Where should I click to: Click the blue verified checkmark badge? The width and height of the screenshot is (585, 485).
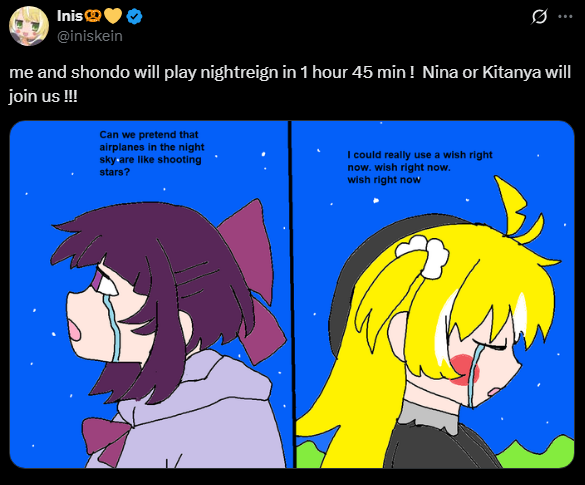point(134,16)
